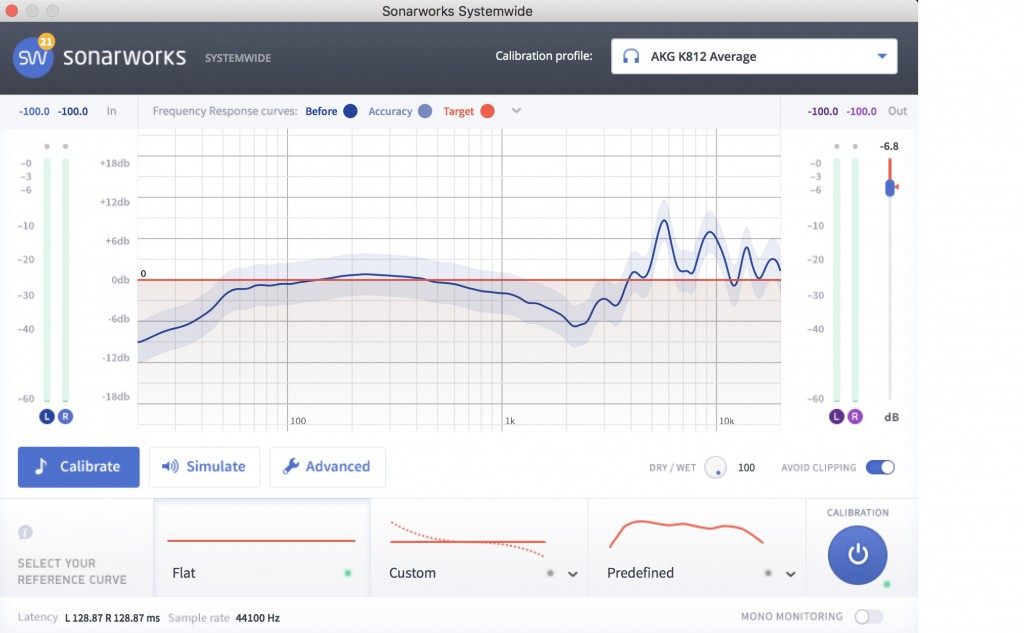Click the In label beside the input levels
The image size is (1024, 633).
(x=112, y=111)
